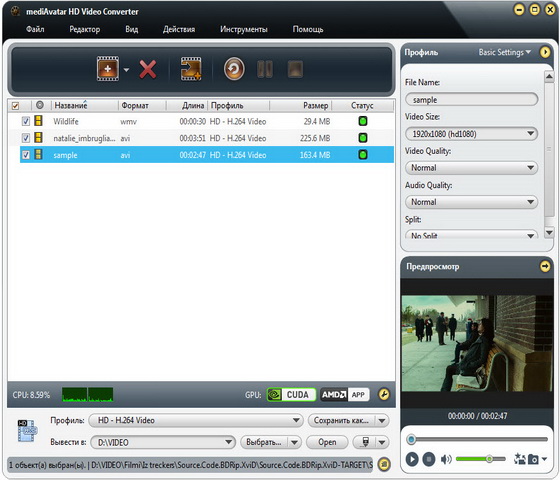The width and height of the screenshot is (560, 480).
Task: Click the Pause toolbar button
Action: (x=265, y=69)
